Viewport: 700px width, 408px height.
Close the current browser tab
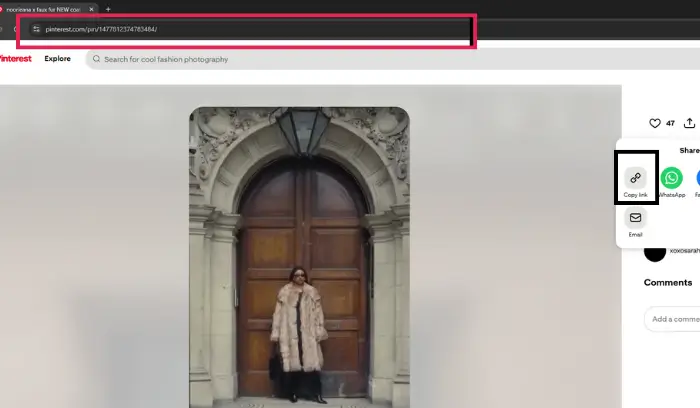[92, 9]
